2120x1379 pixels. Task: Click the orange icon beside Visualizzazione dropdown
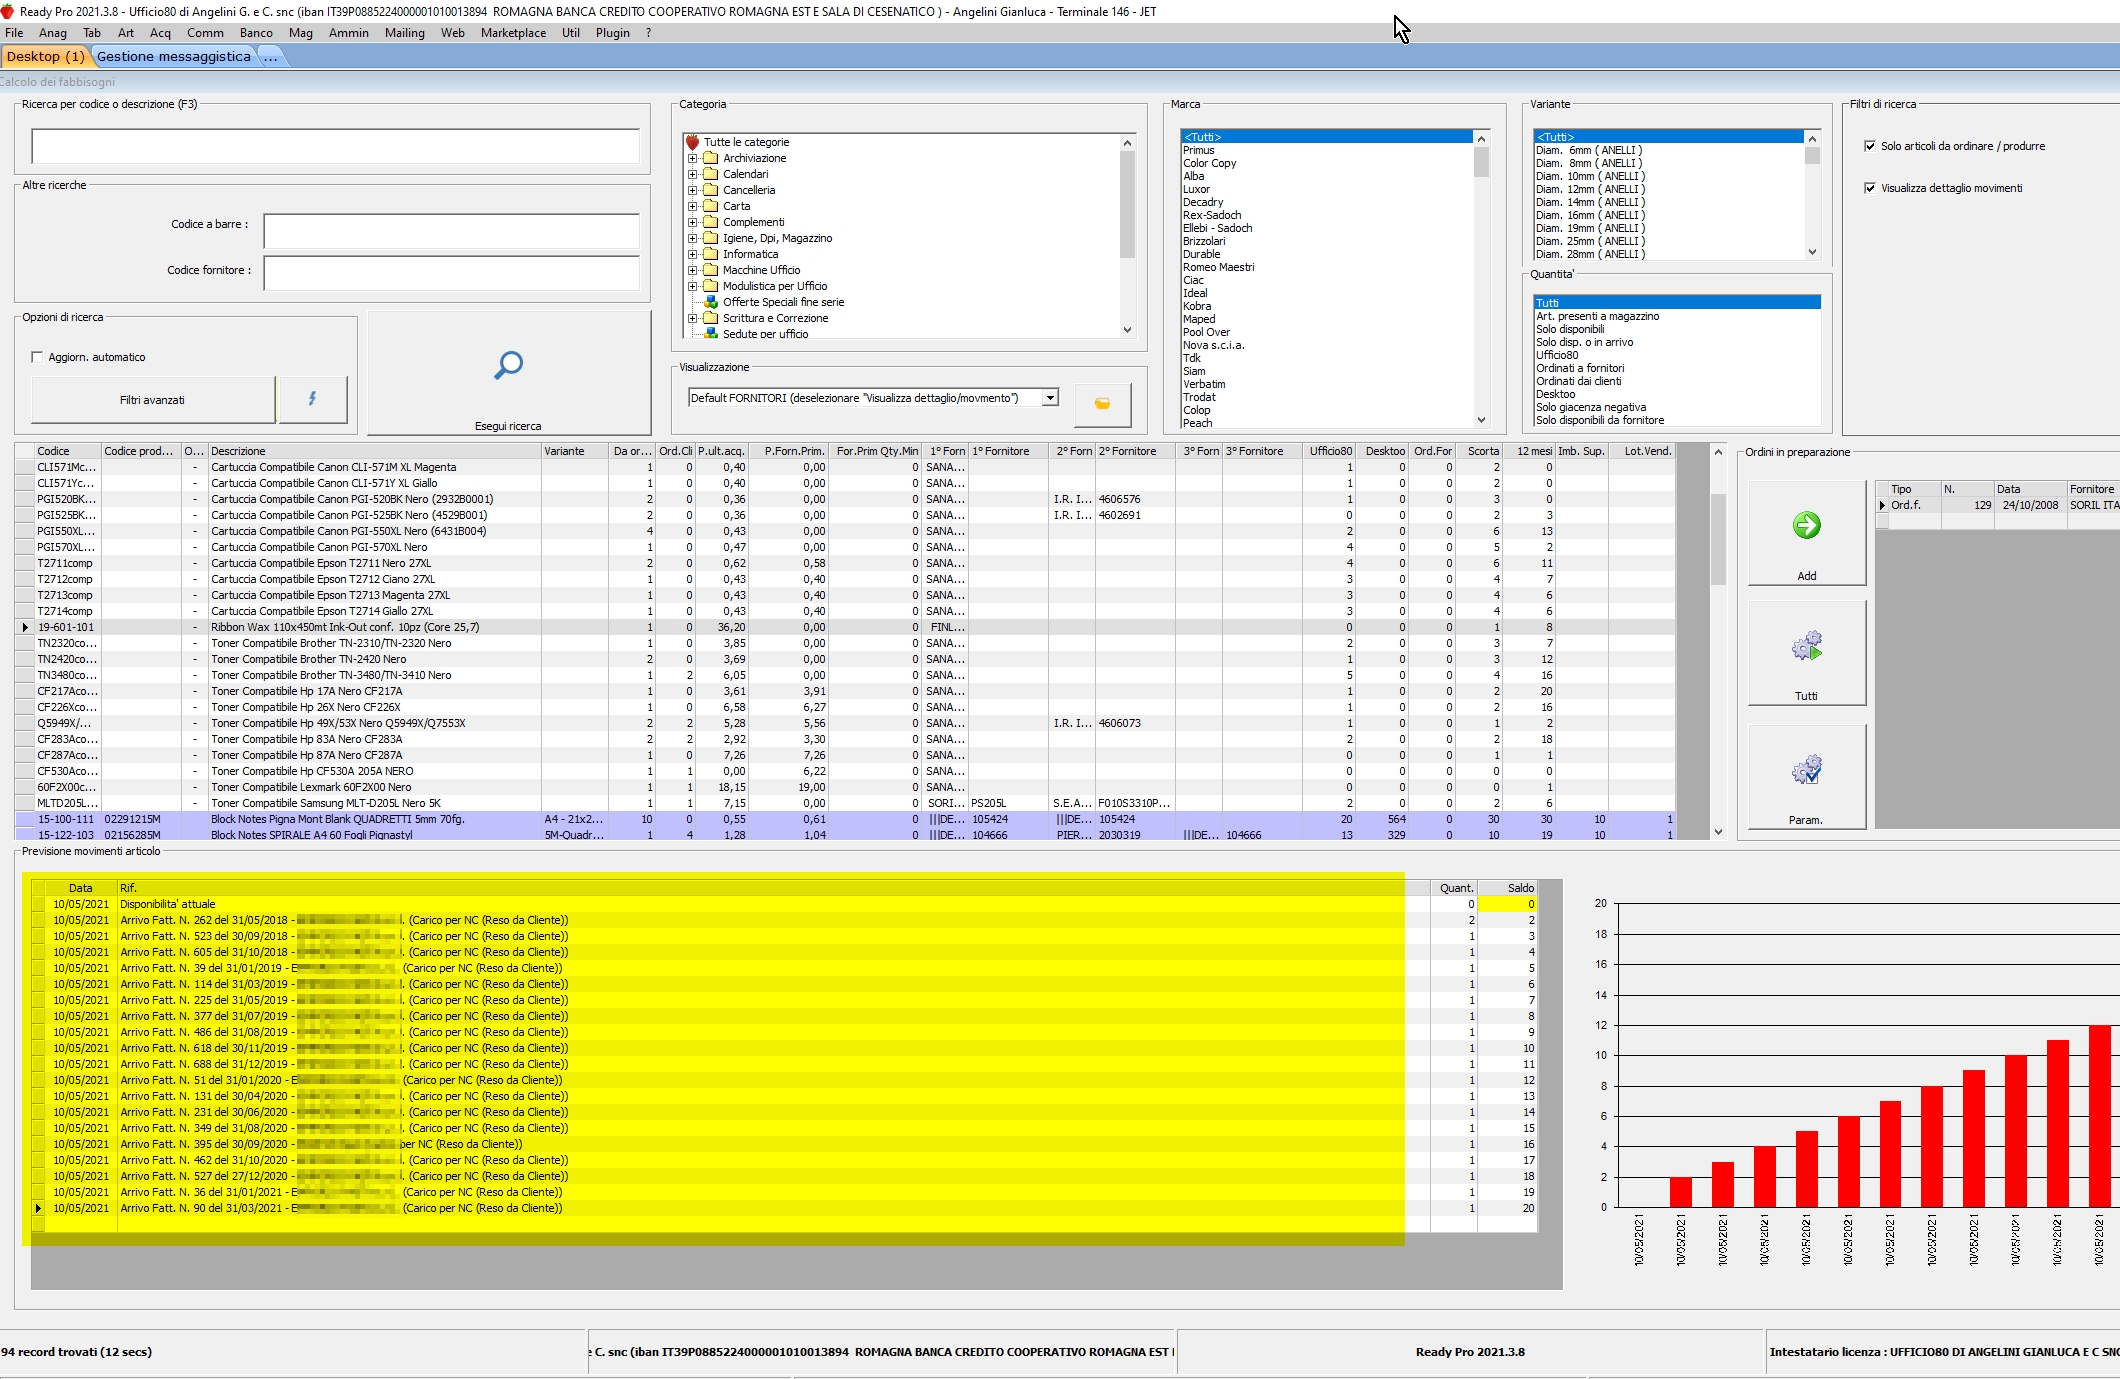click(1102, 403)
